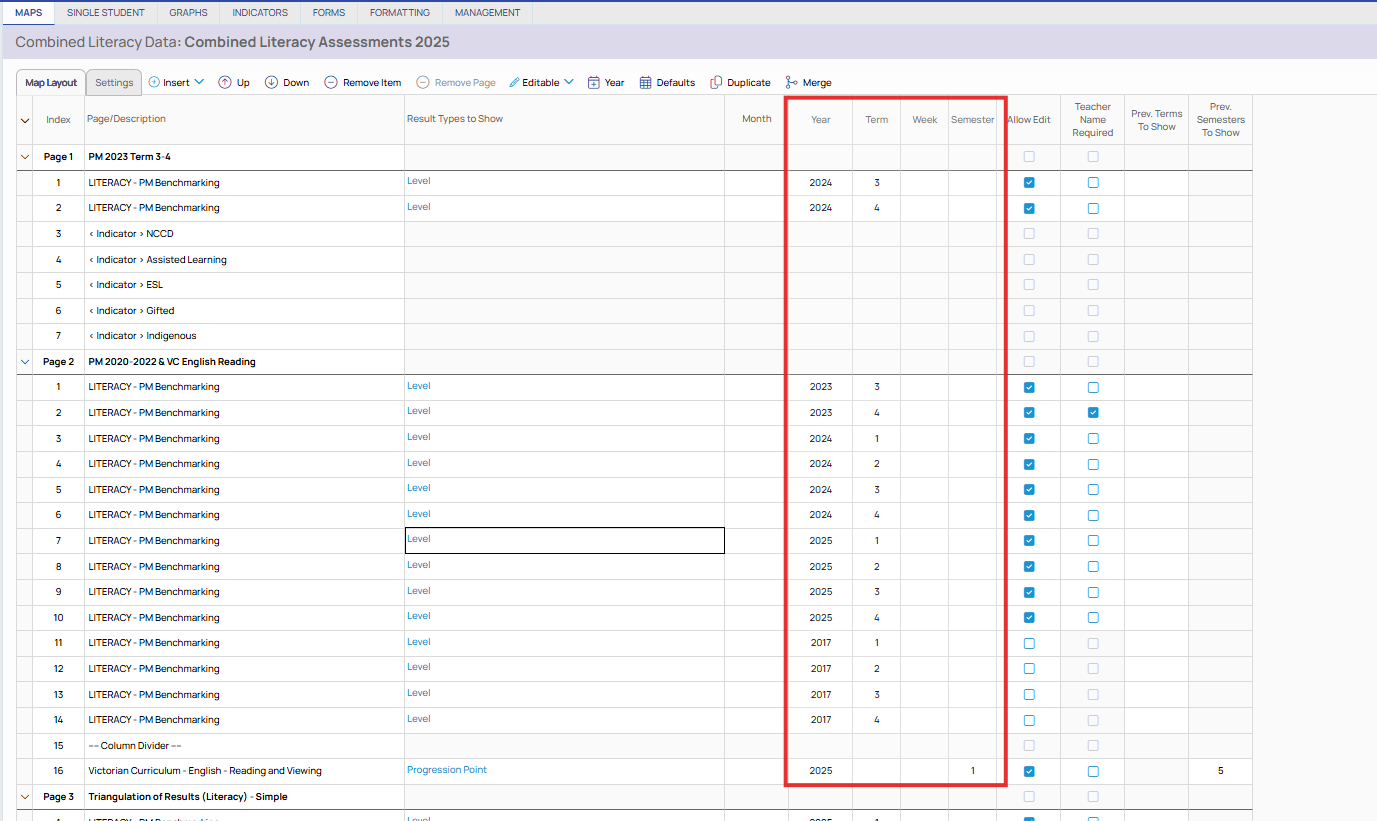Viewport: 1377px width, 821px height.
Task: Select the PM 2023 Term 3-4 page title
Action: [130, 157]
